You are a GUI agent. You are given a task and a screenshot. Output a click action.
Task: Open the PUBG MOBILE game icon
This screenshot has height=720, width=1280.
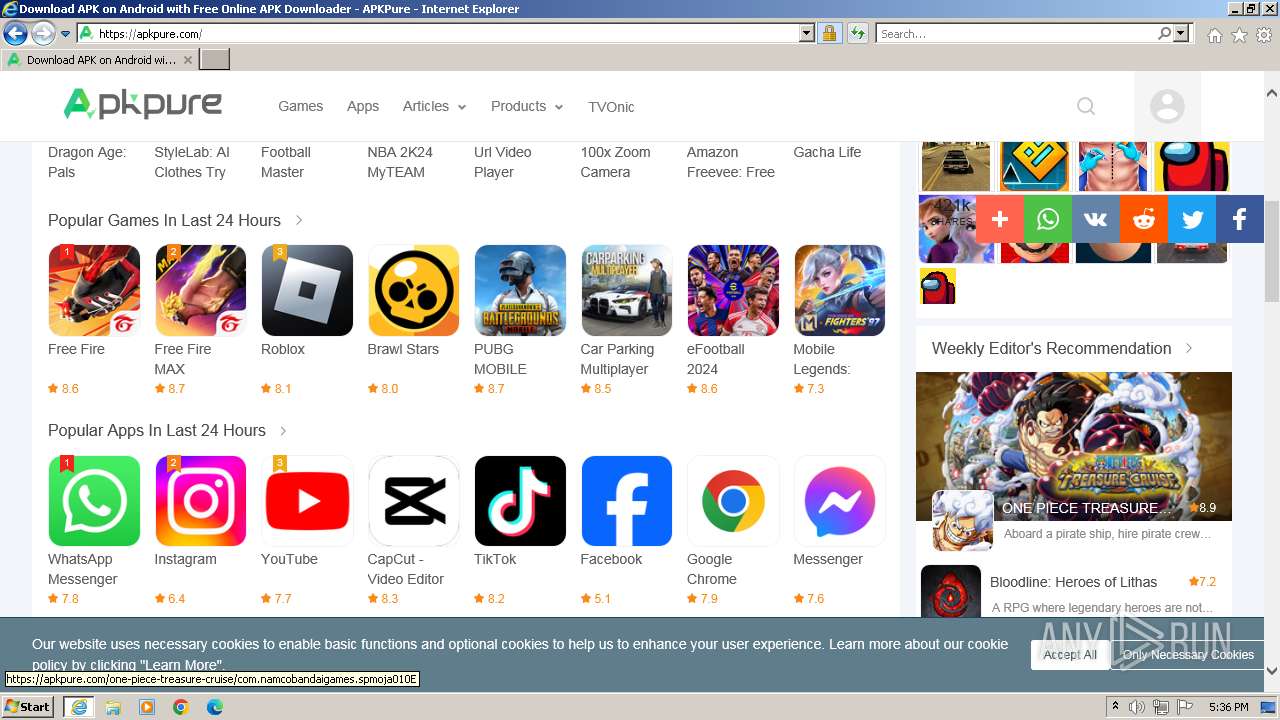(x=520, y=290)
